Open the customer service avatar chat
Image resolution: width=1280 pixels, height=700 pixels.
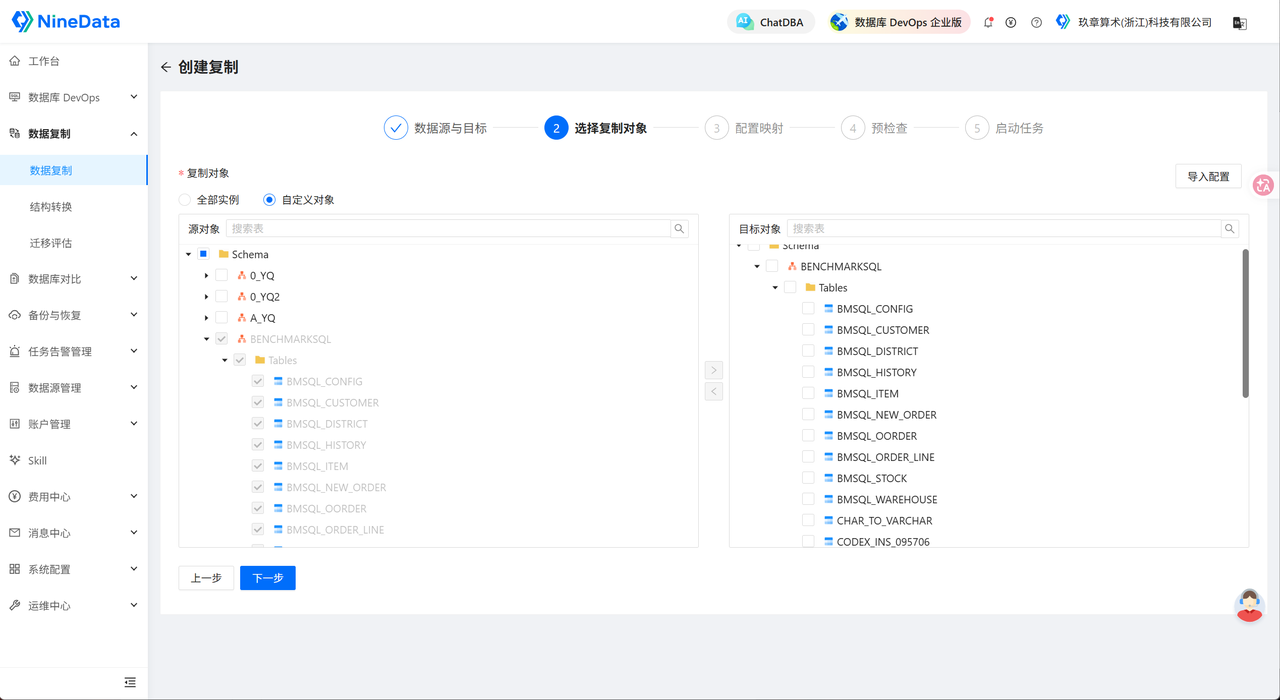tap(1249, 605)
